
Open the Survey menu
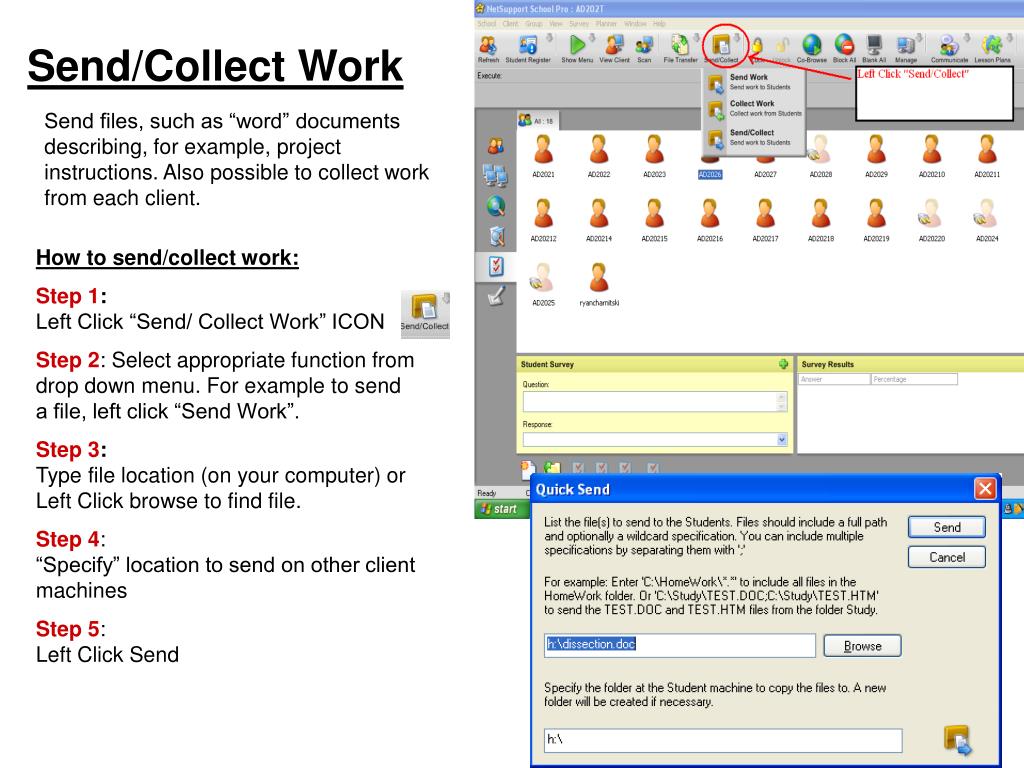(579, 24)
